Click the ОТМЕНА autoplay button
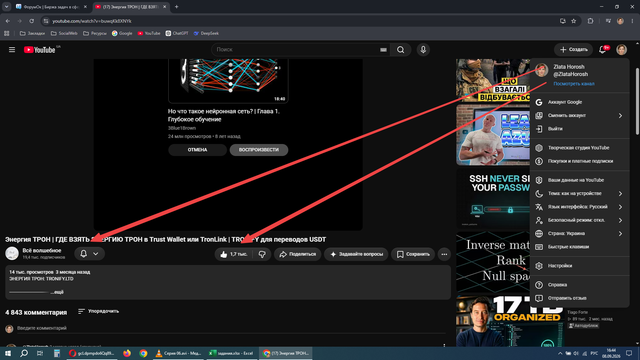Viewport: 640px width, 360px height. pos(197,150)
